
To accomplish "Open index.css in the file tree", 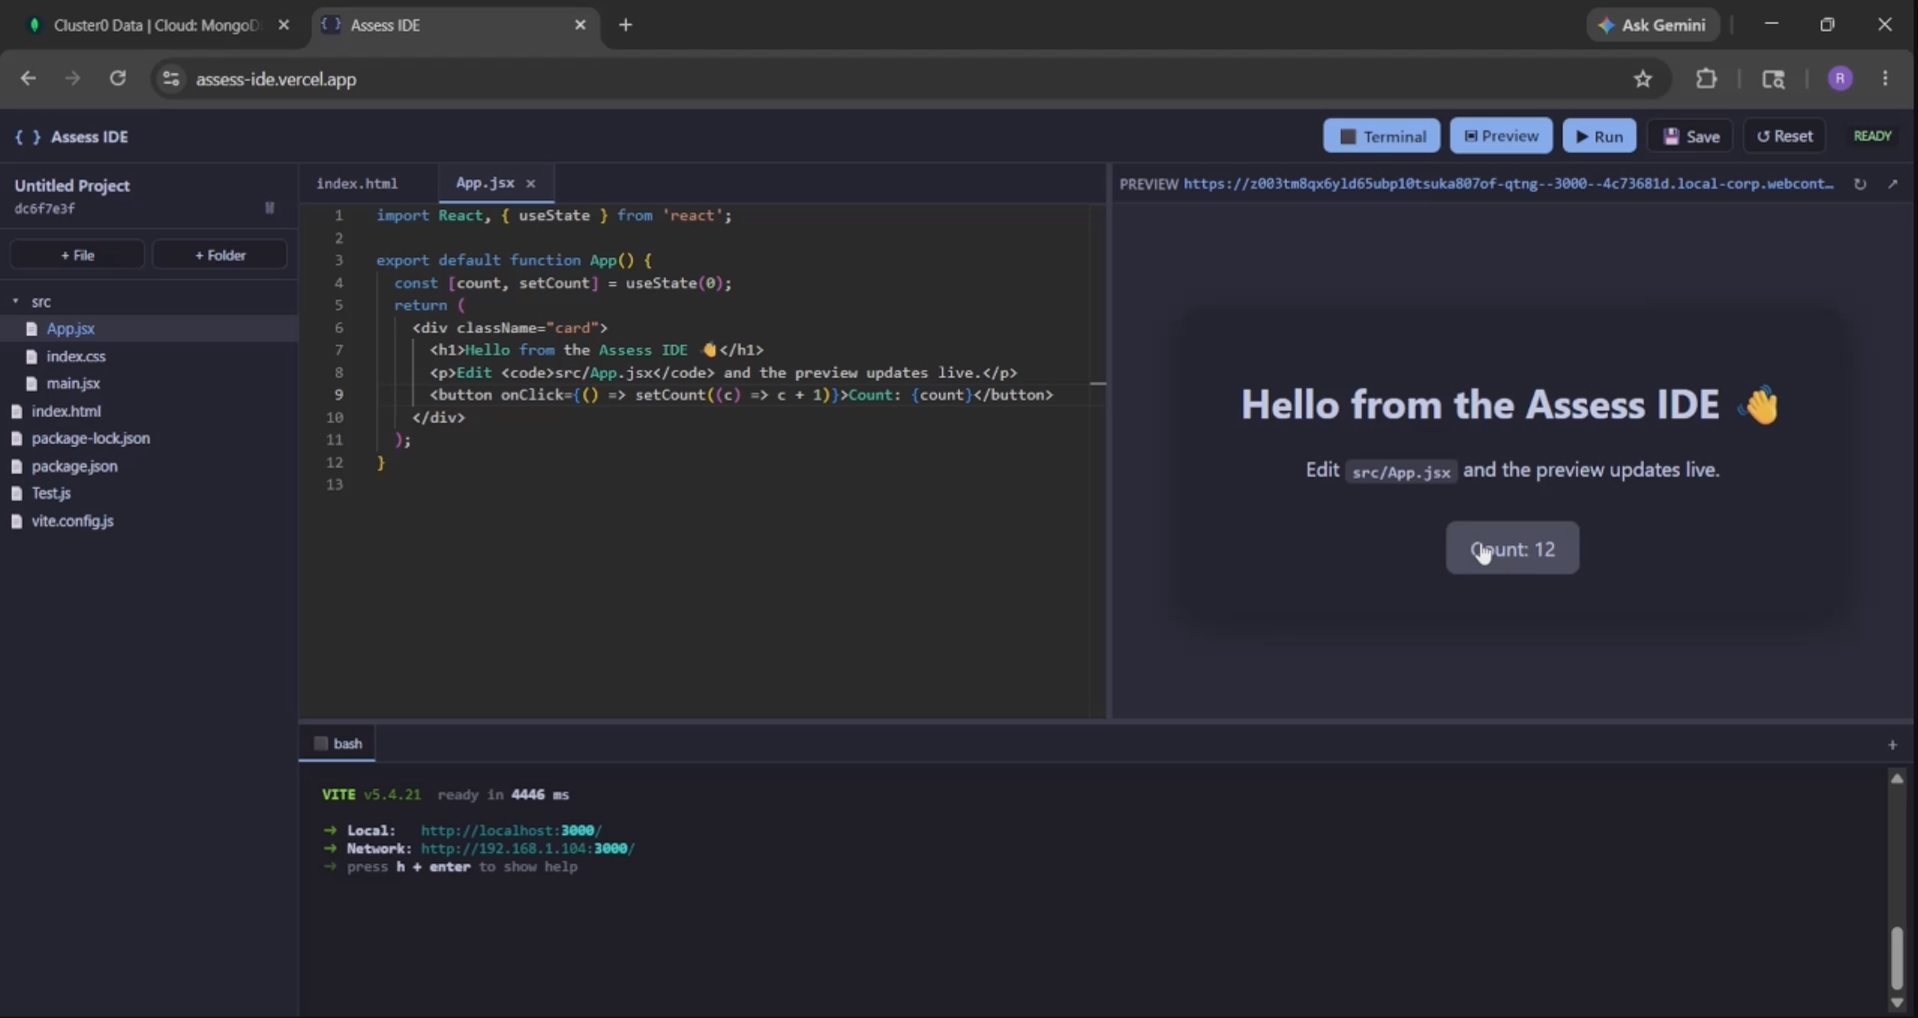I will (76, 356).
